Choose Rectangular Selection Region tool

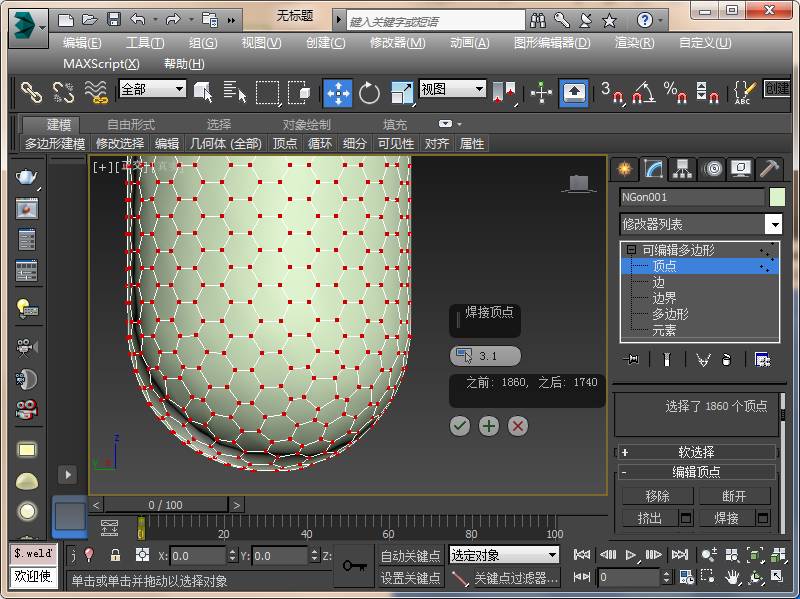coord(267,93)
